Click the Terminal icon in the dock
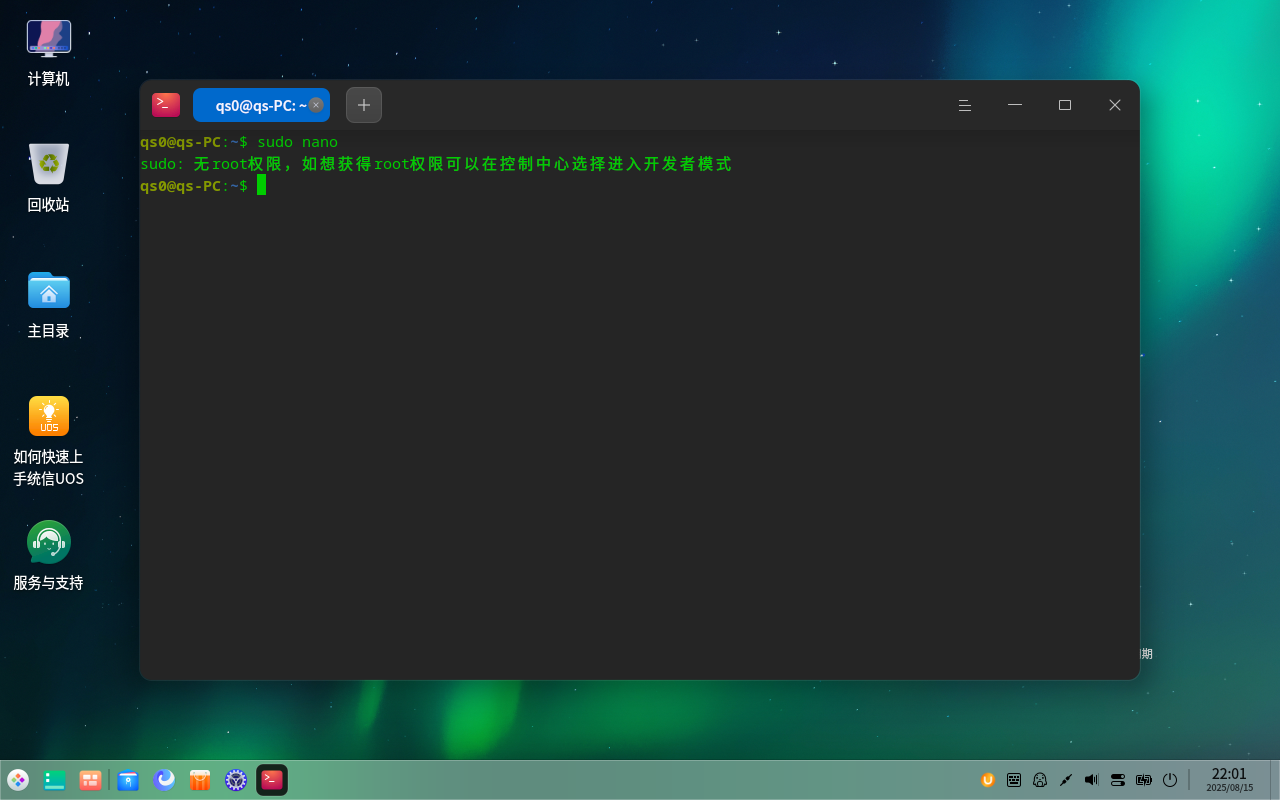The height and width of the screenshot is (800, 1280). (x=272, y=780)
